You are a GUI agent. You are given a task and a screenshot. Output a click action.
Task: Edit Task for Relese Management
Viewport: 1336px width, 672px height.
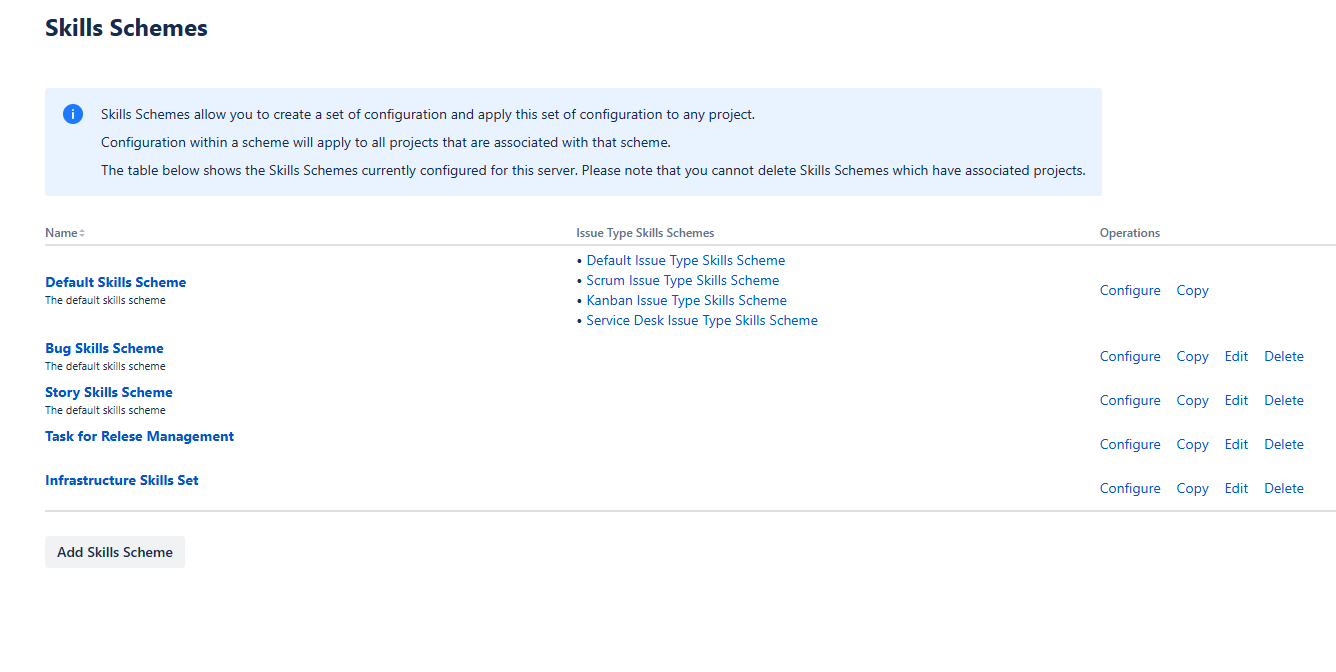tap(1236, 444)
